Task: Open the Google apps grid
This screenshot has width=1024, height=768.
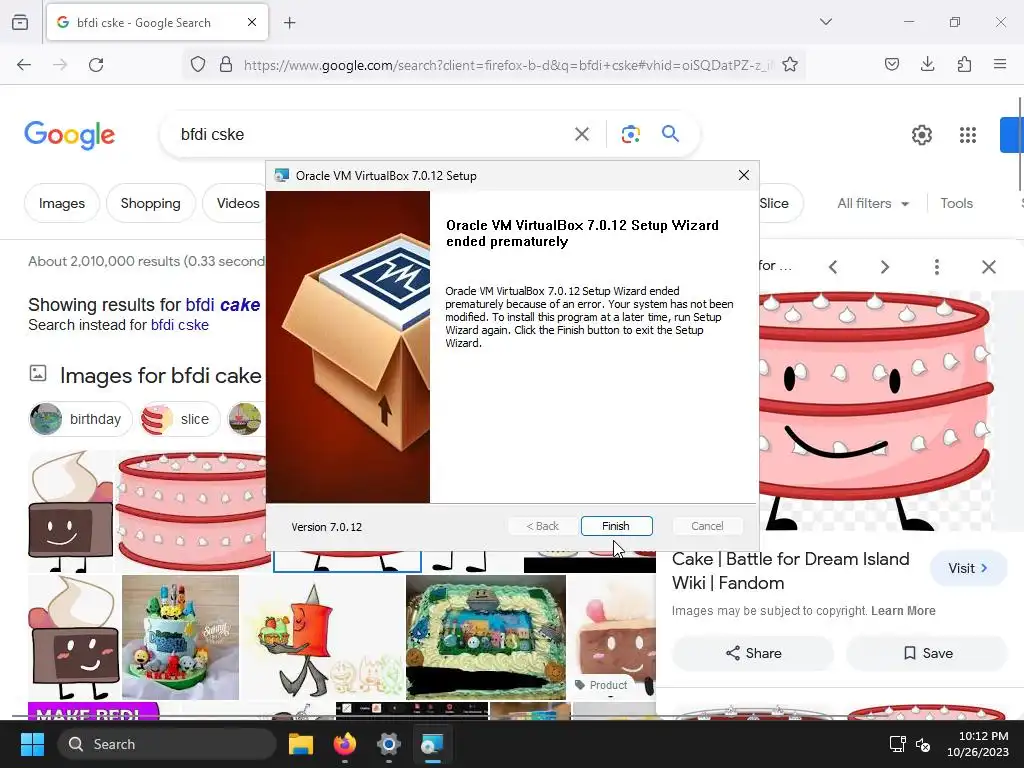Action: pos(968,135)
